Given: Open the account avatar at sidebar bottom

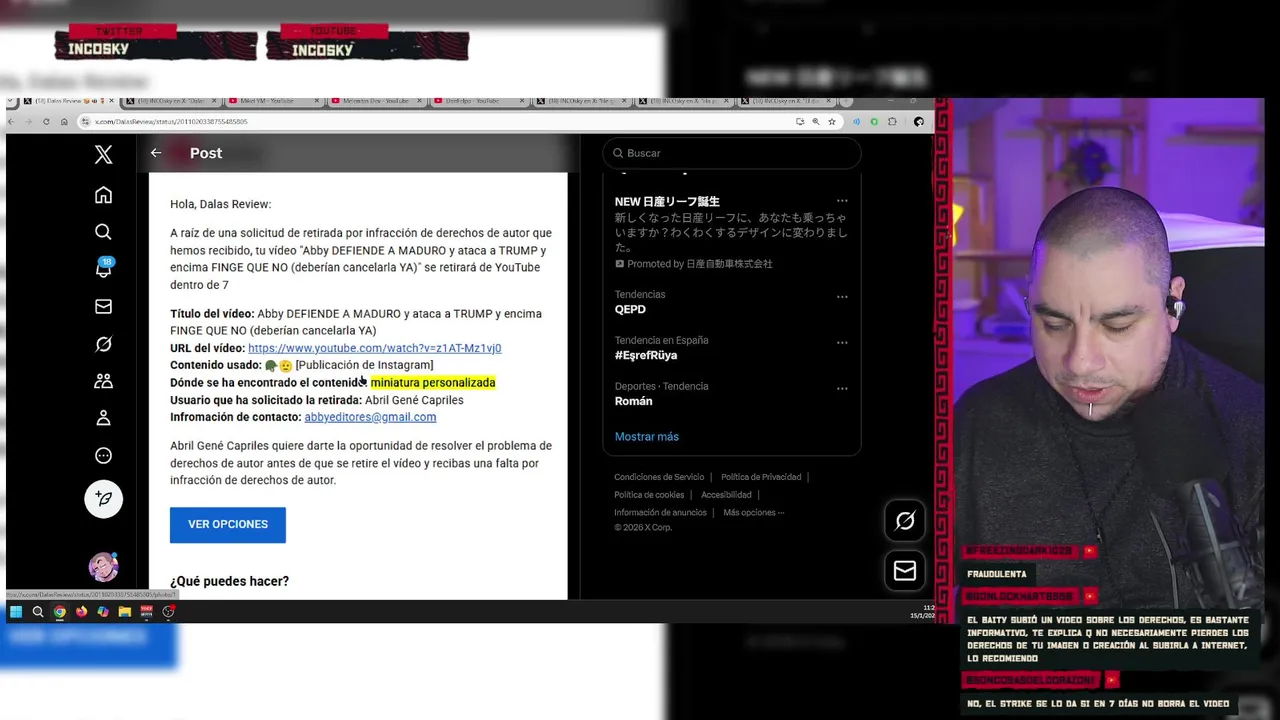Looking at the screenshot, I should tap(103, 567).
